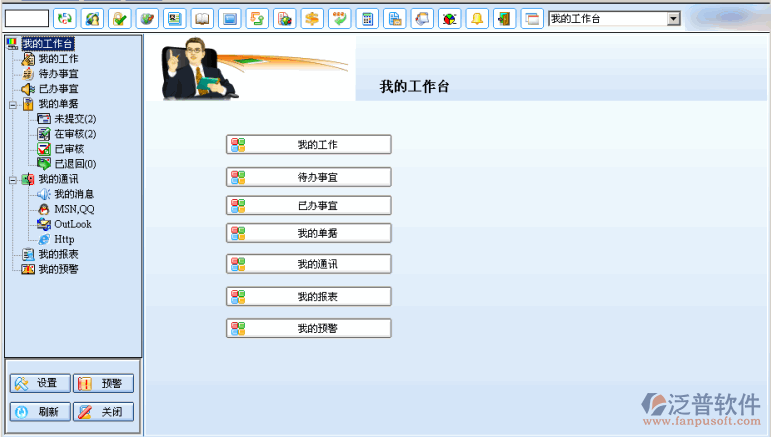The image size is (771, 437).
Task: Click the 我的单据 center button
Action: pyautogui.click(x=309, y=233)
